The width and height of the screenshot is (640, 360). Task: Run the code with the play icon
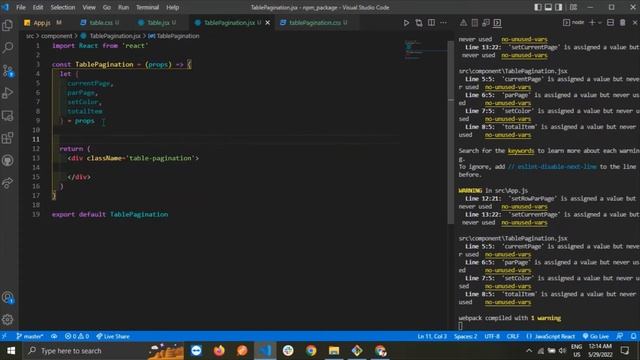coord(406,23)
